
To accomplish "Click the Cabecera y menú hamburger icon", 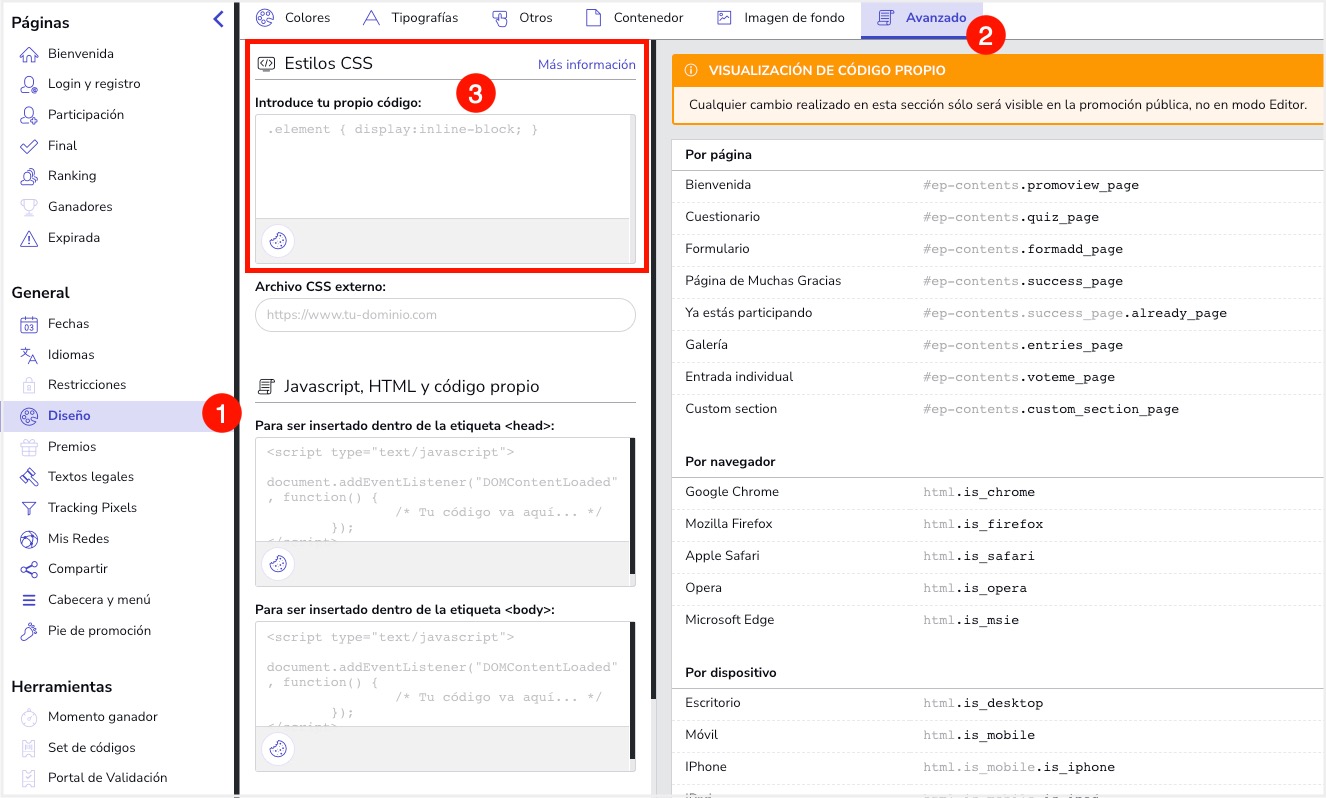I will click(29, 600).
